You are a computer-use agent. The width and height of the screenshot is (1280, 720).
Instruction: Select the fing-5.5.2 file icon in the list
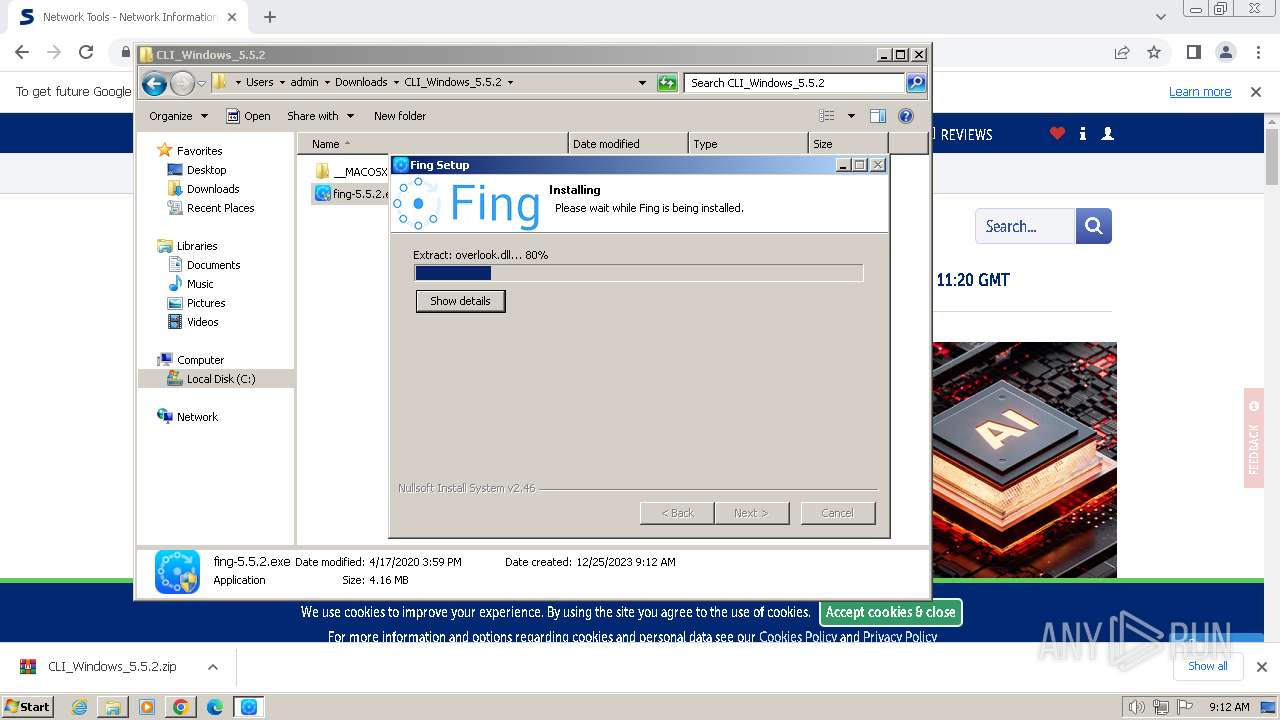point(322,193)
